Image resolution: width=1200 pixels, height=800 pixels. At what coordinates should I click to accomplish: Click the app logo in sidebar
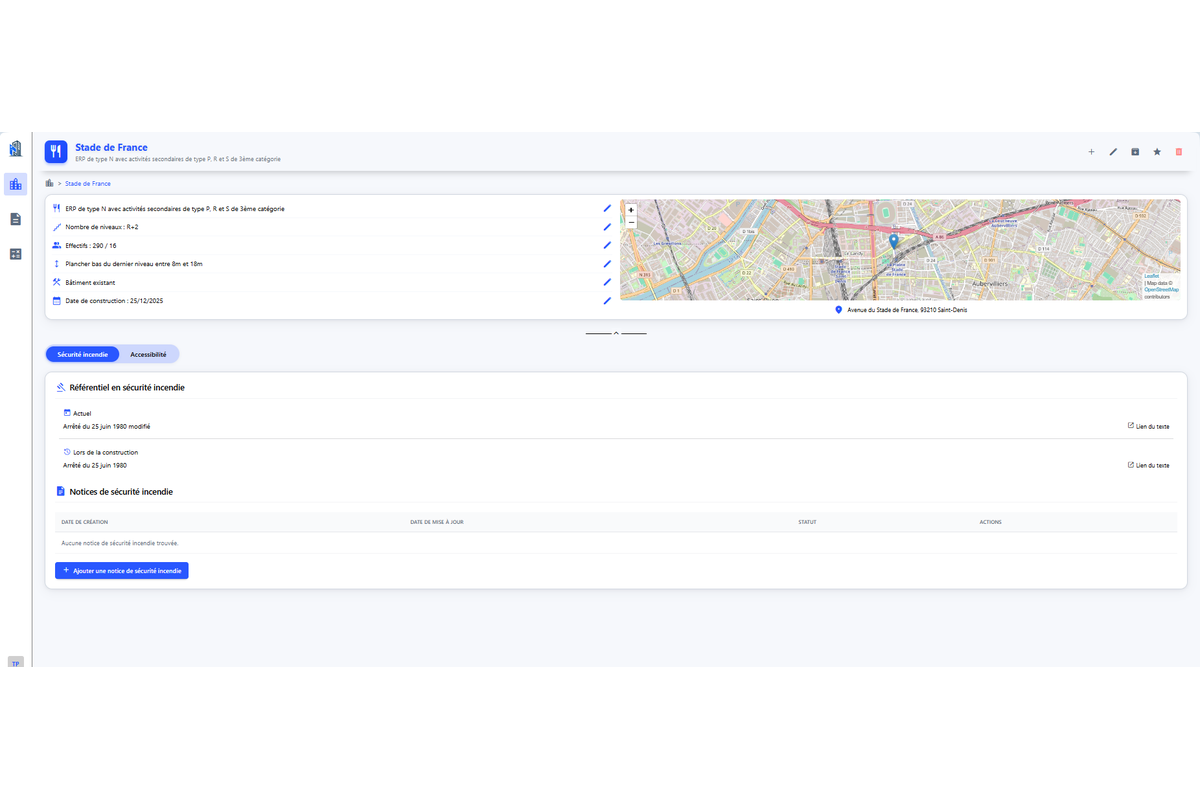(x=15, y=149)
